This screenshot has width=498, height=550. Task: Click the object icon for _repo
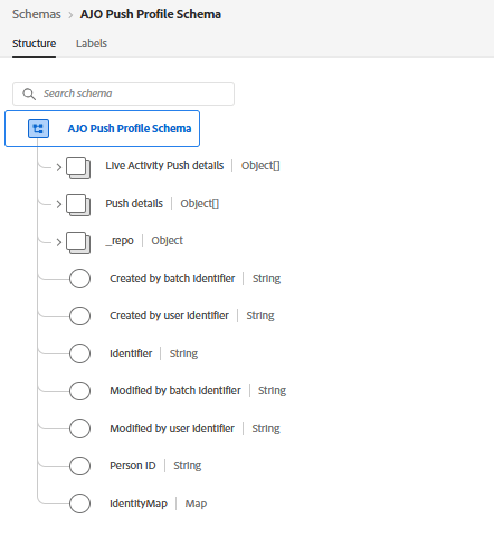coord(79,243)
